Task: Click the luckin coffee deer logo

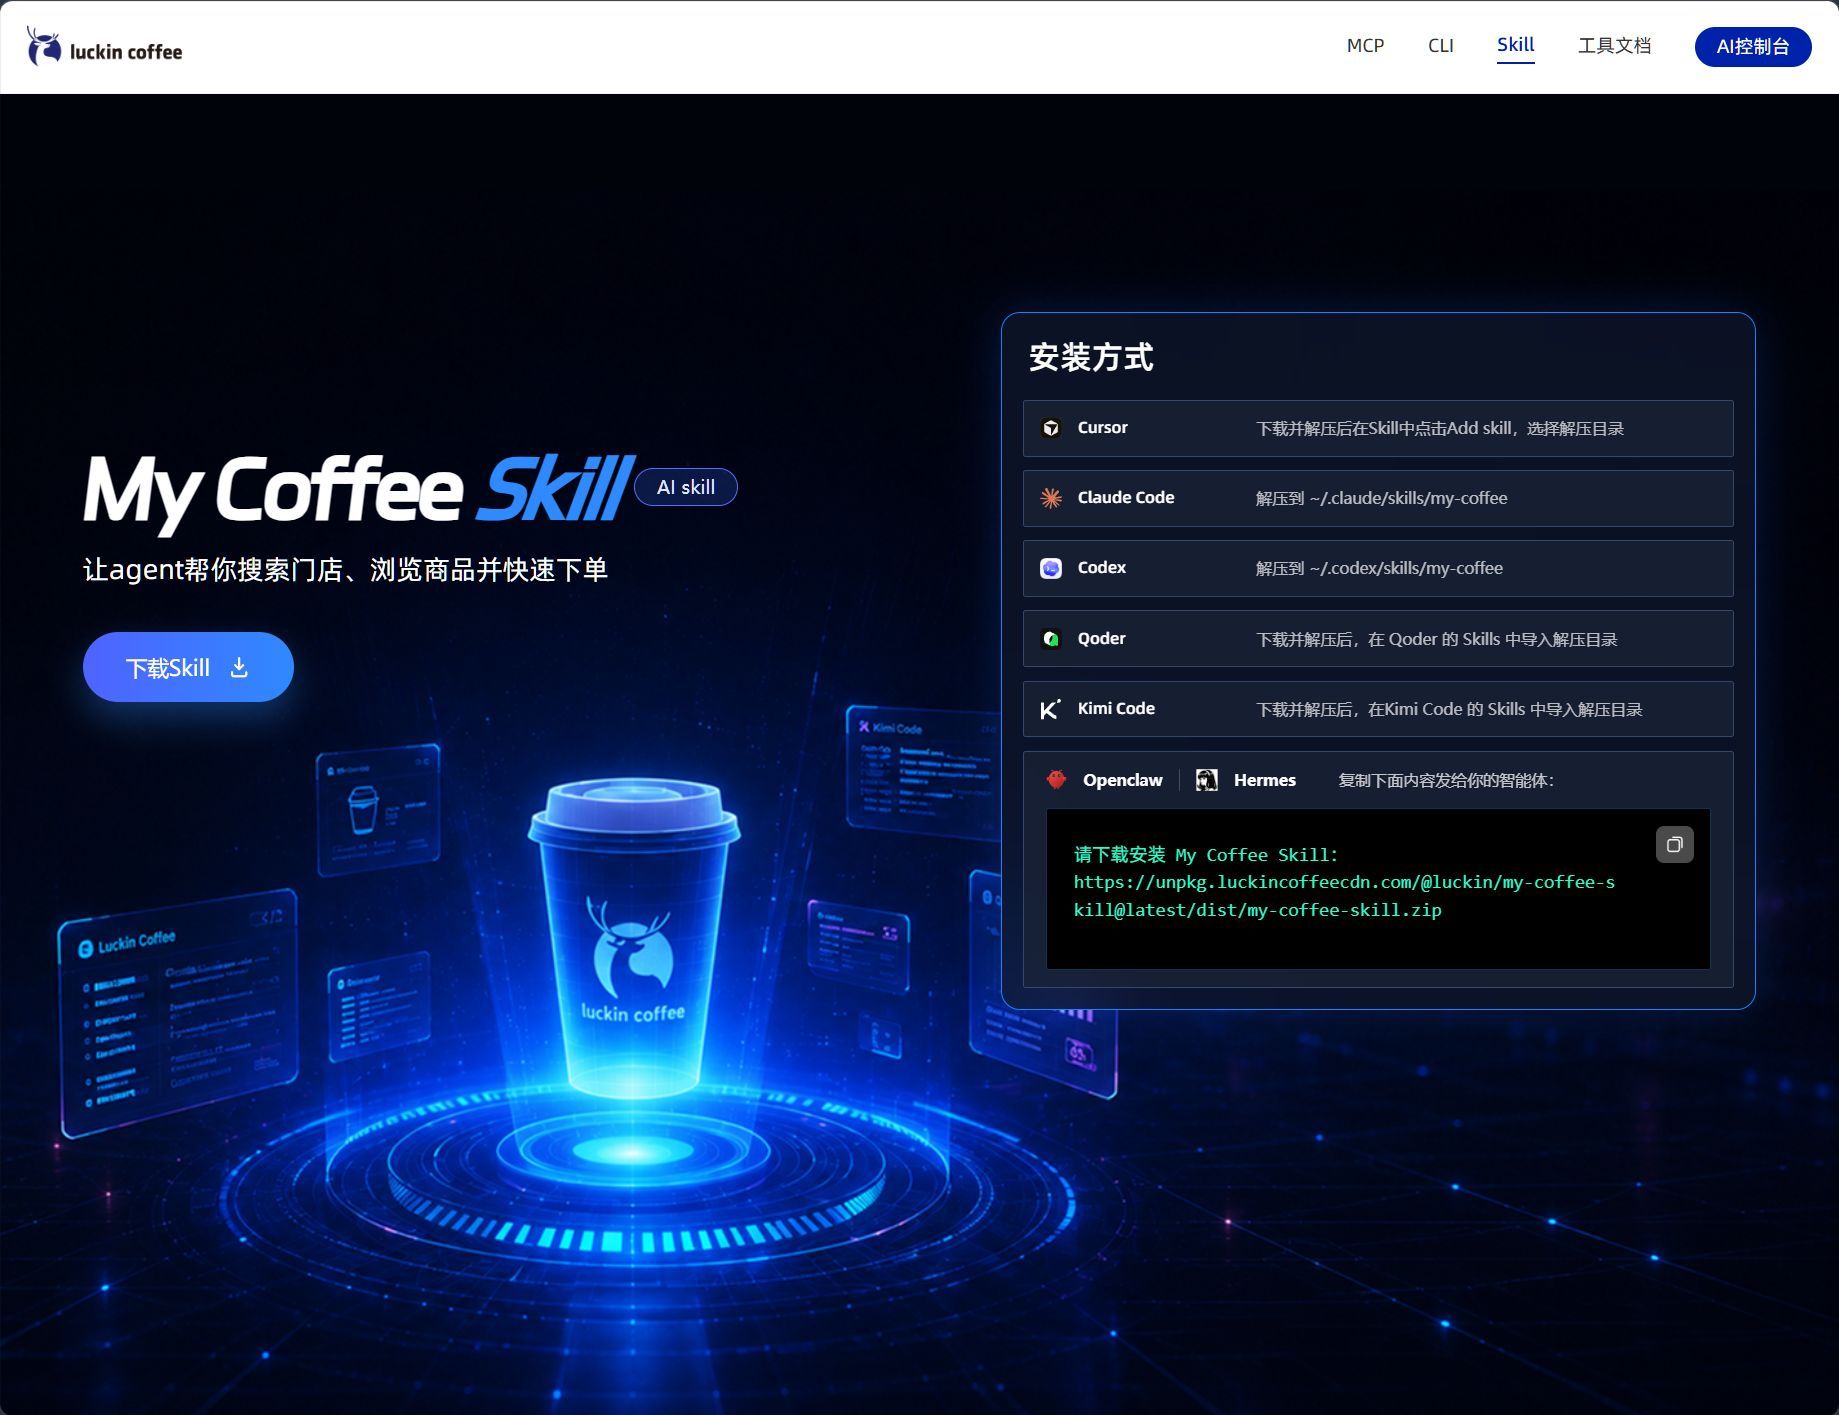Action: point(104,47)
